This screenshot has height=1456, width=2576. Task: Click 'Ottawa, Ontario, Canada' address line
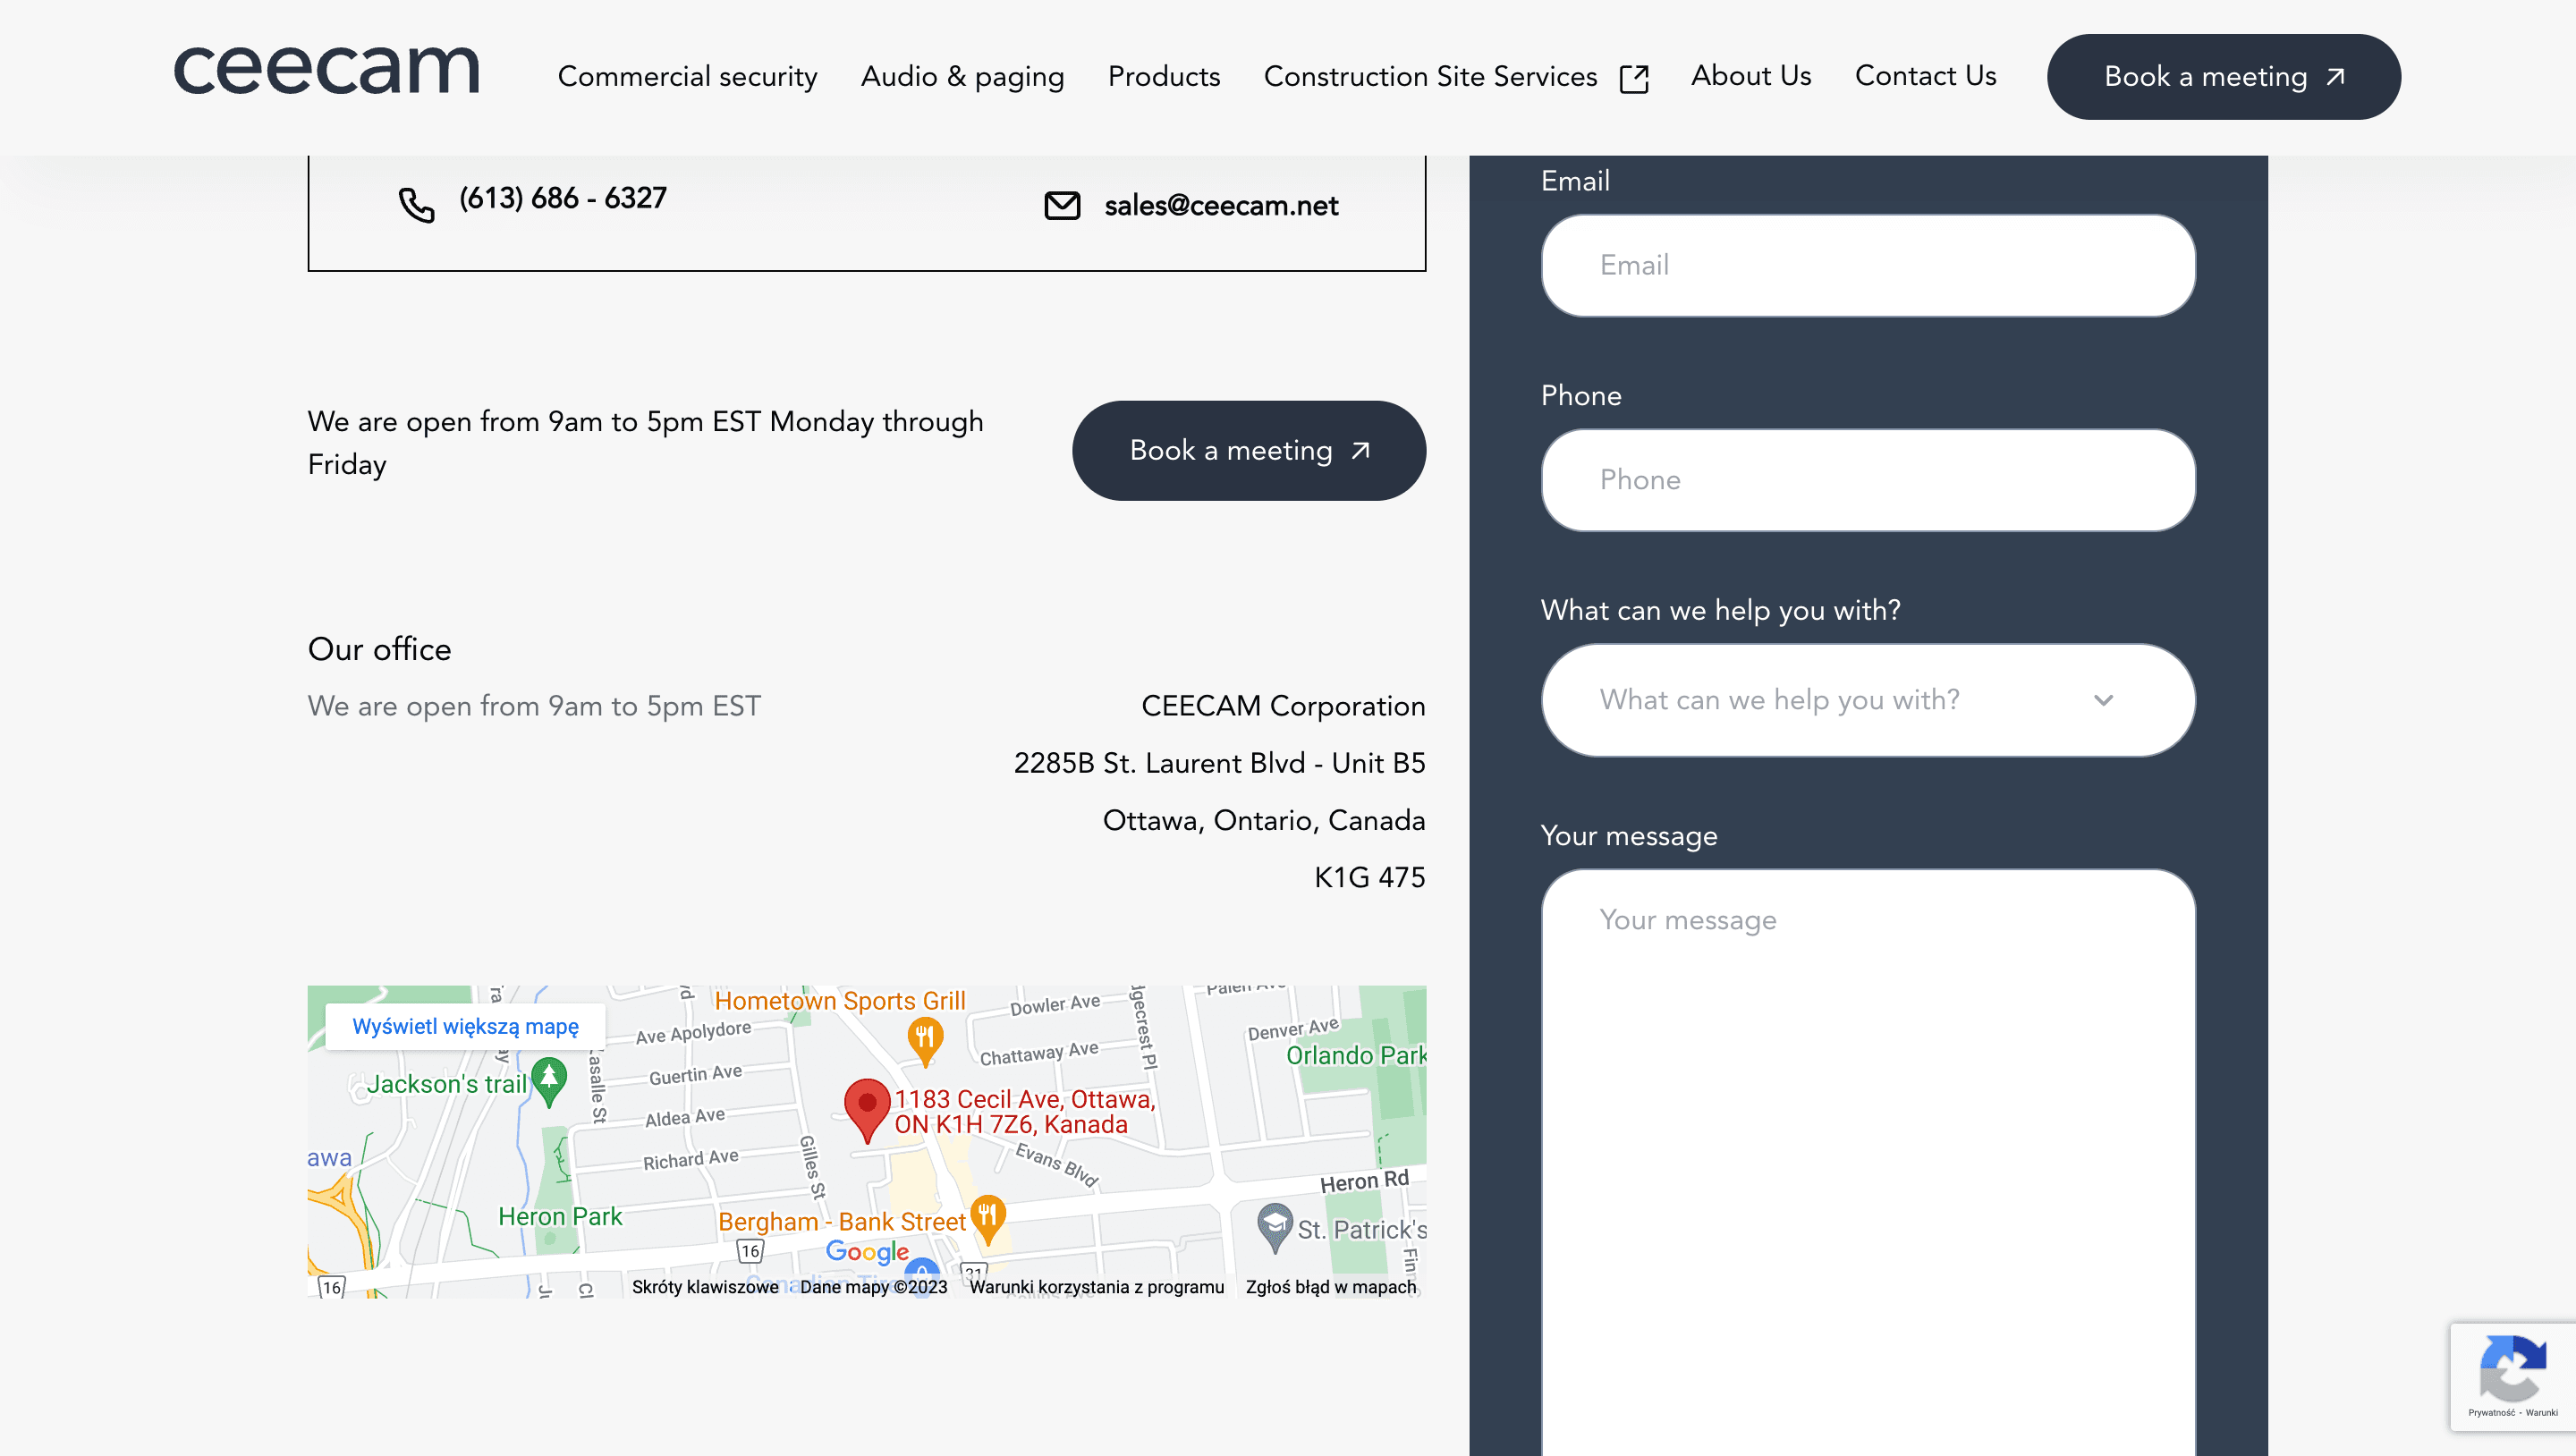point(1264,820)
